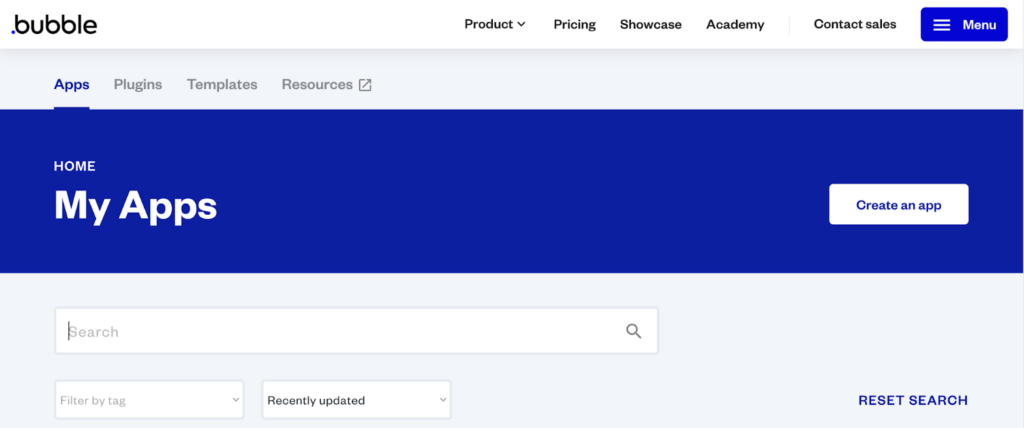Screen dimensions: 1024x428
Task: Click the bubble logo
Action: tap(54, 25)
